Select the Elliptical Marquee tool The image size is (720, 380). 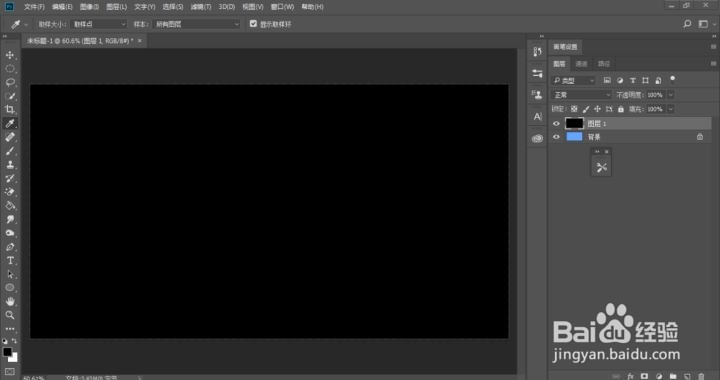pos(10,69)
